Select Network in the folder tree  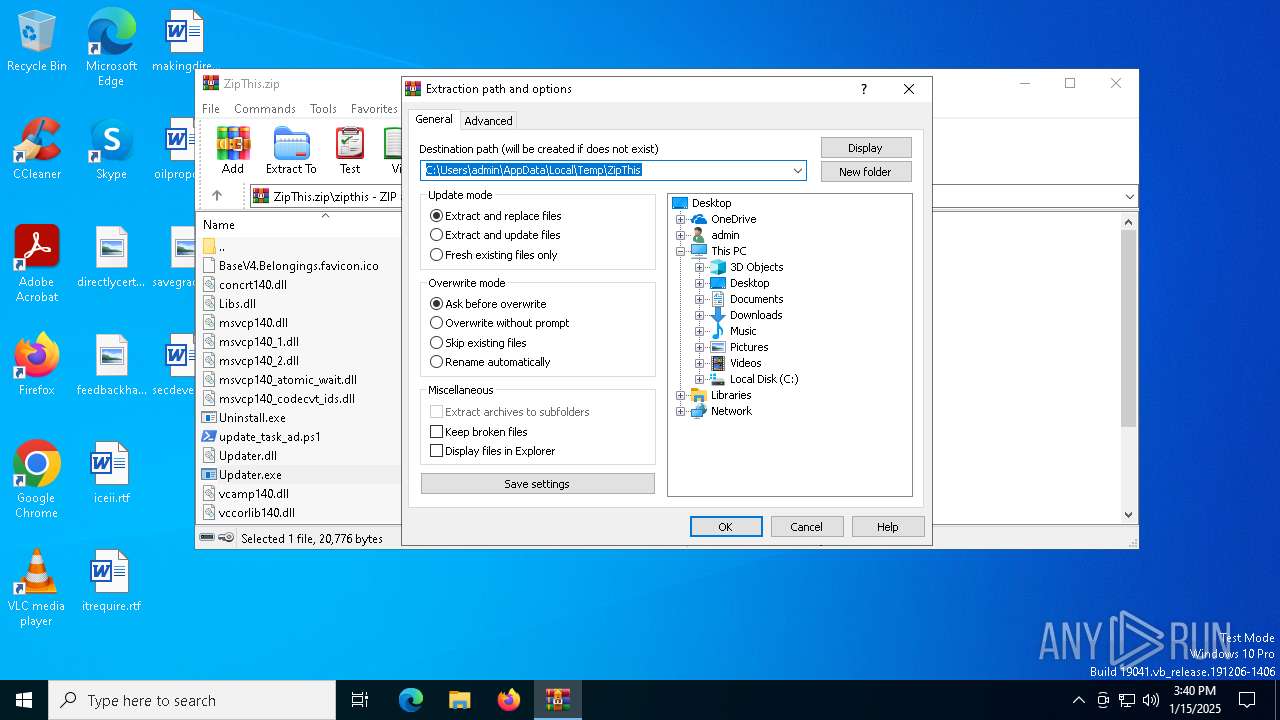(x=731, y=411)
